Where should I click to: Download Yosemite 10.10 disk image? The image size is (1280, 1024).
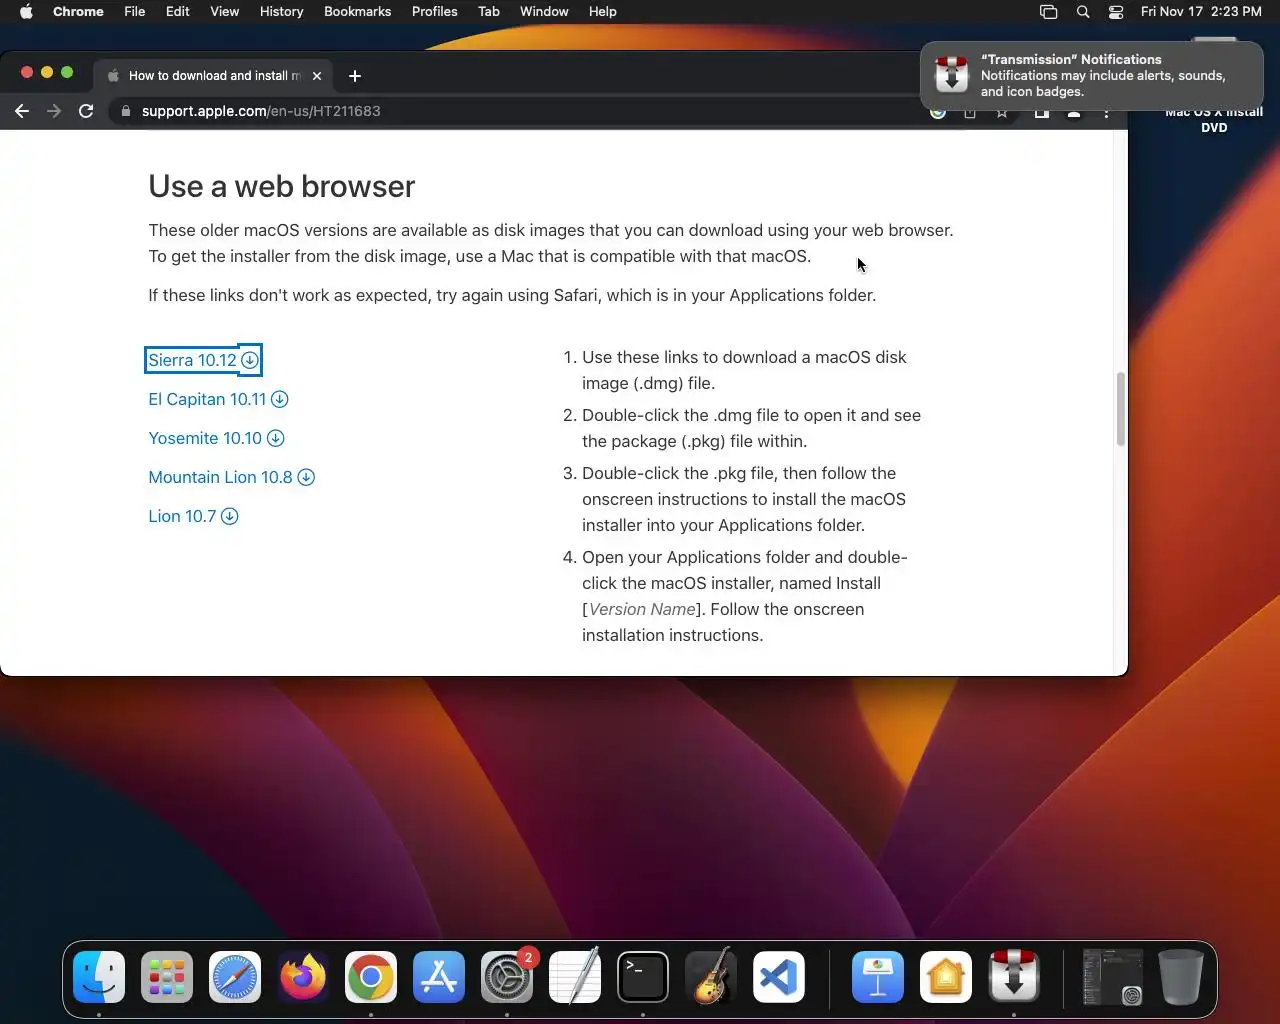216,438
